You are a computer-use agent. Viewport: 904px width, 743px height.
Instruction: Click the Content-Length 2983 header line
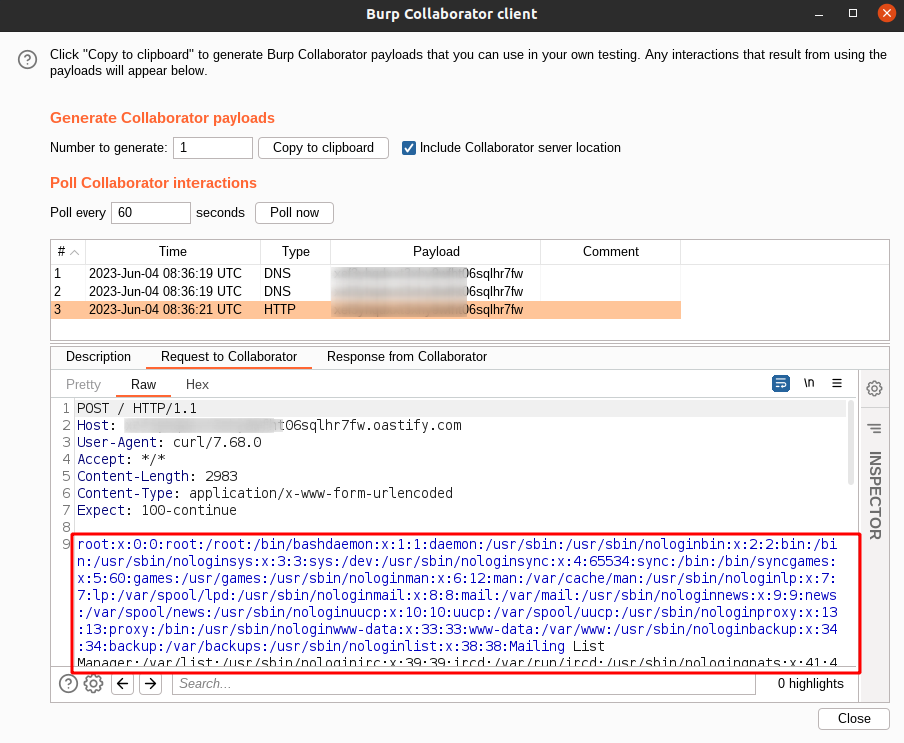click(157, 477)
